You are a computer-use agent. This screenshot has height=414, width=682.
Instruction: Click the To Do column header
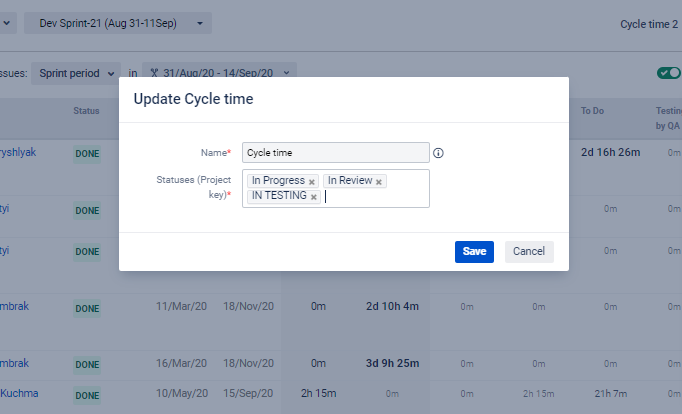tap(592, 111)
